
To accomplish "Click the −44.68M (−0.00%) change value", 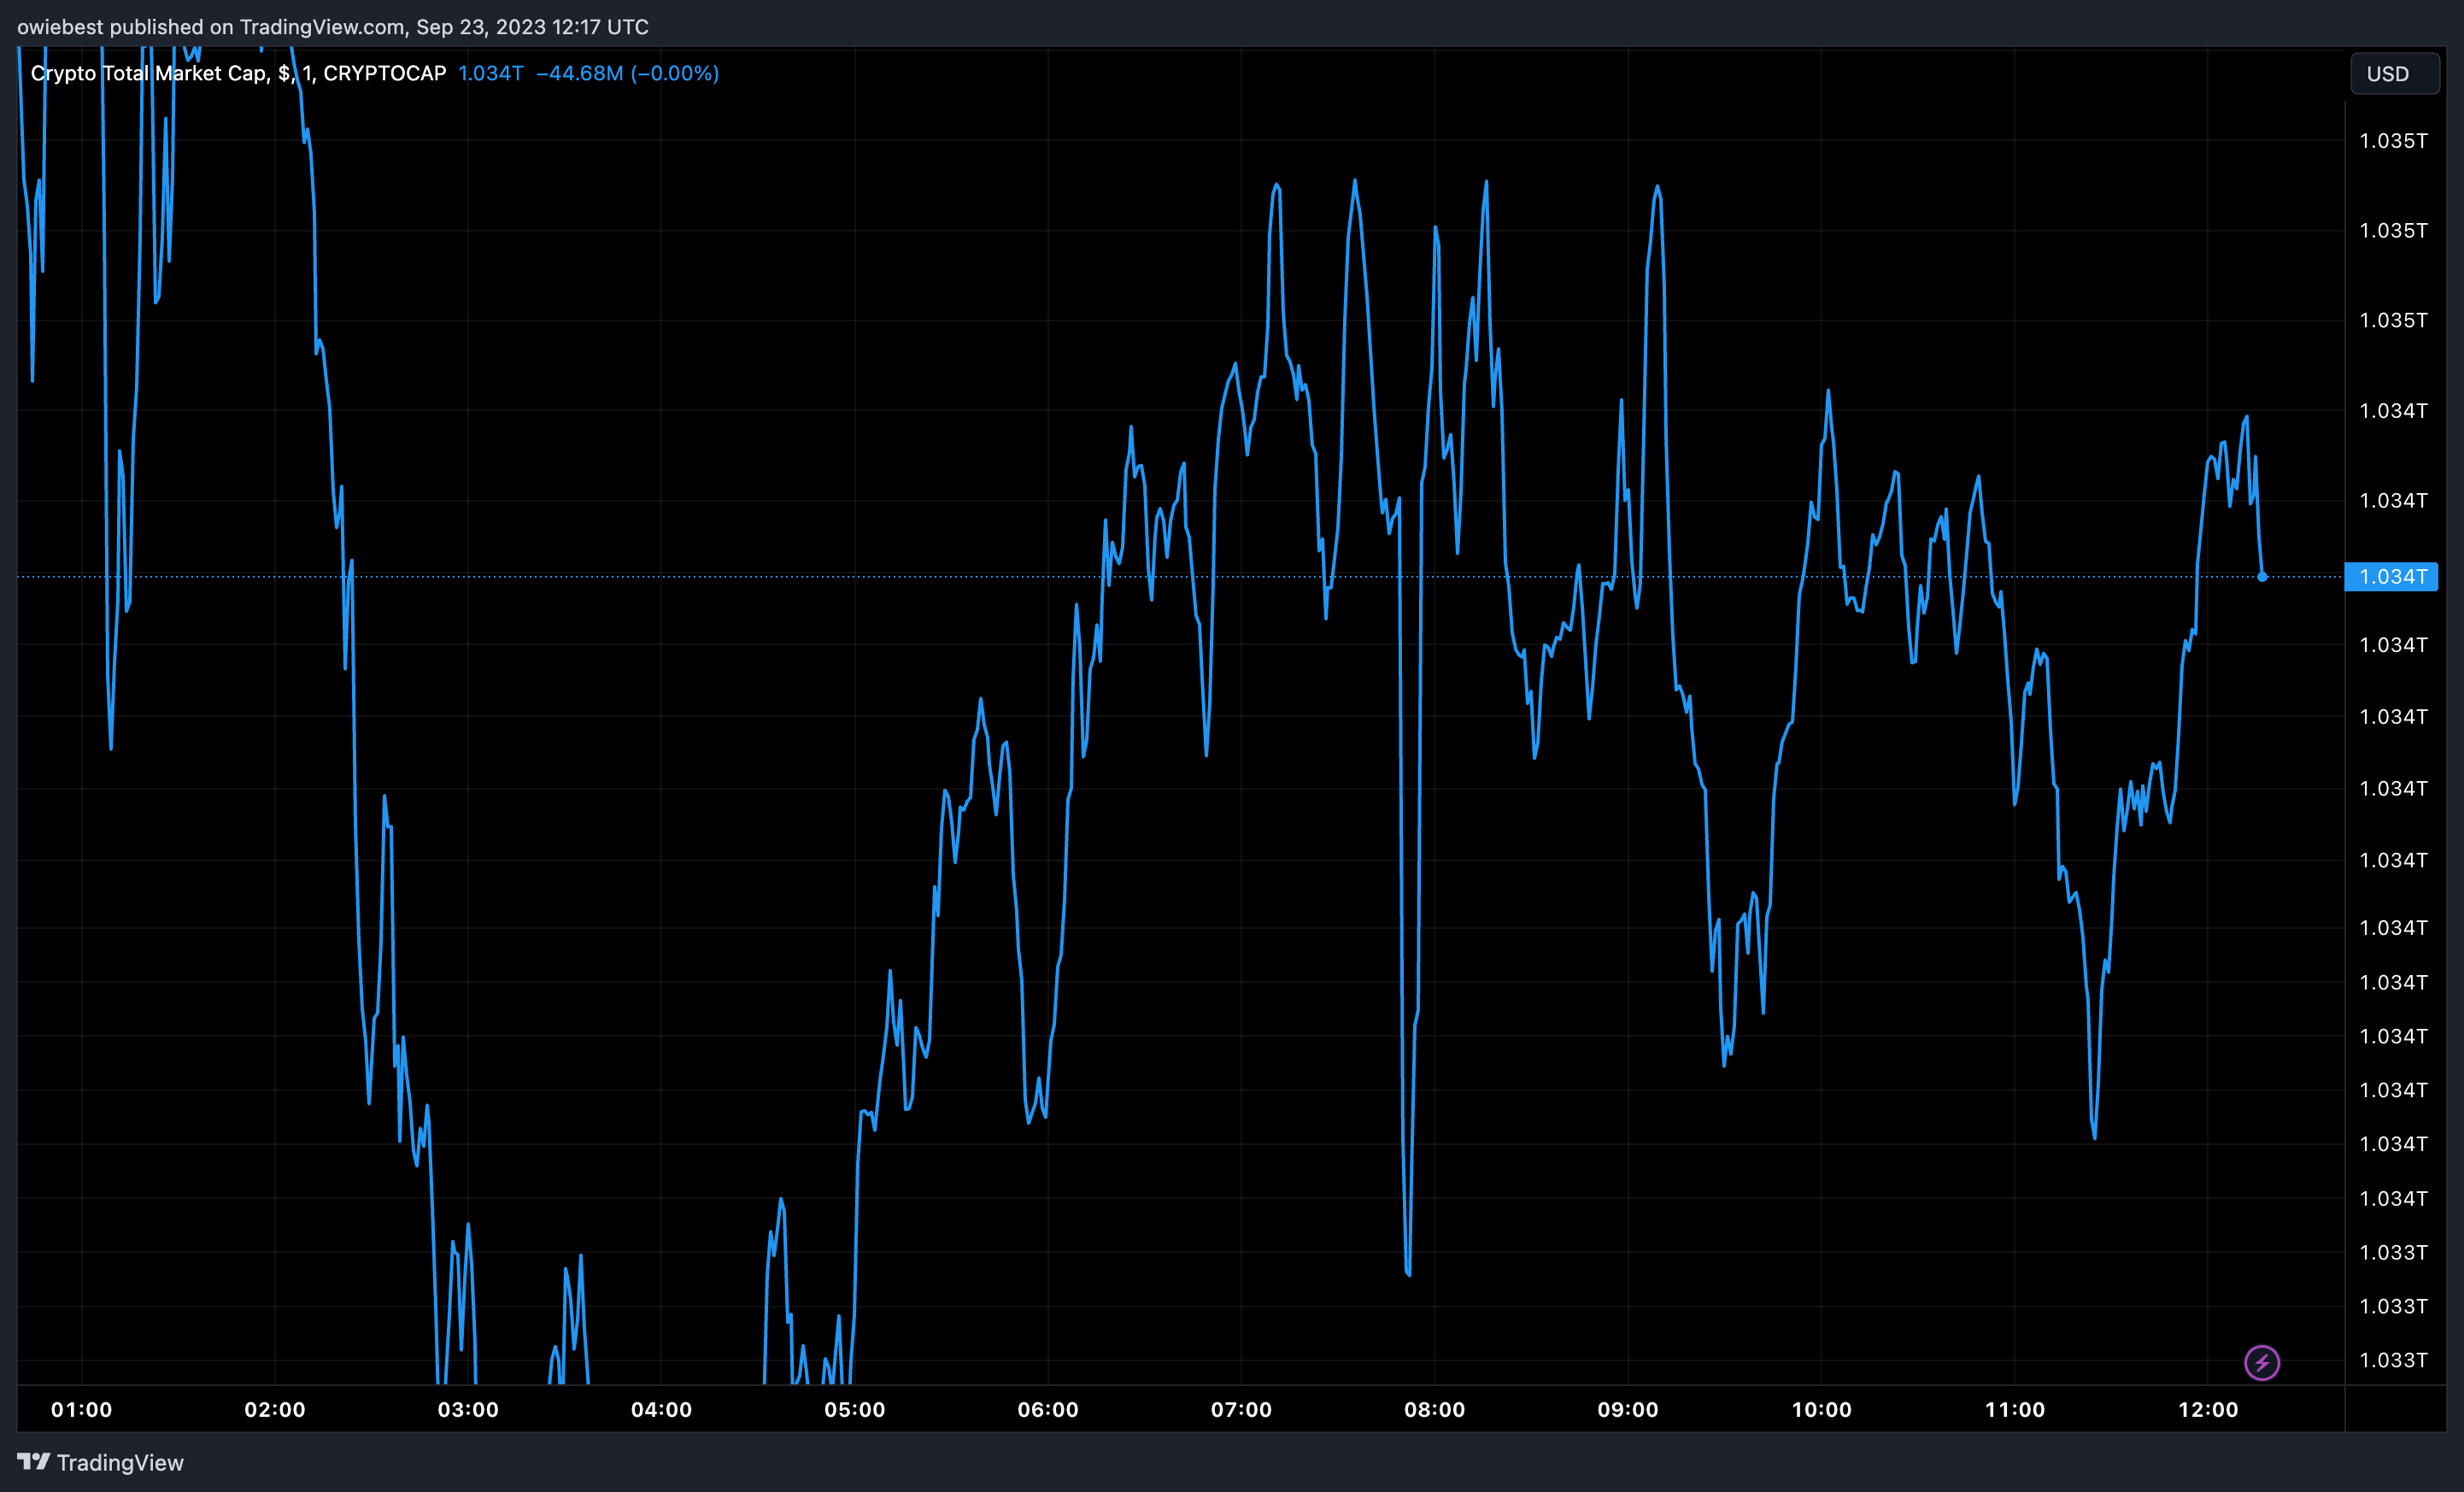I will click(627, 73).
